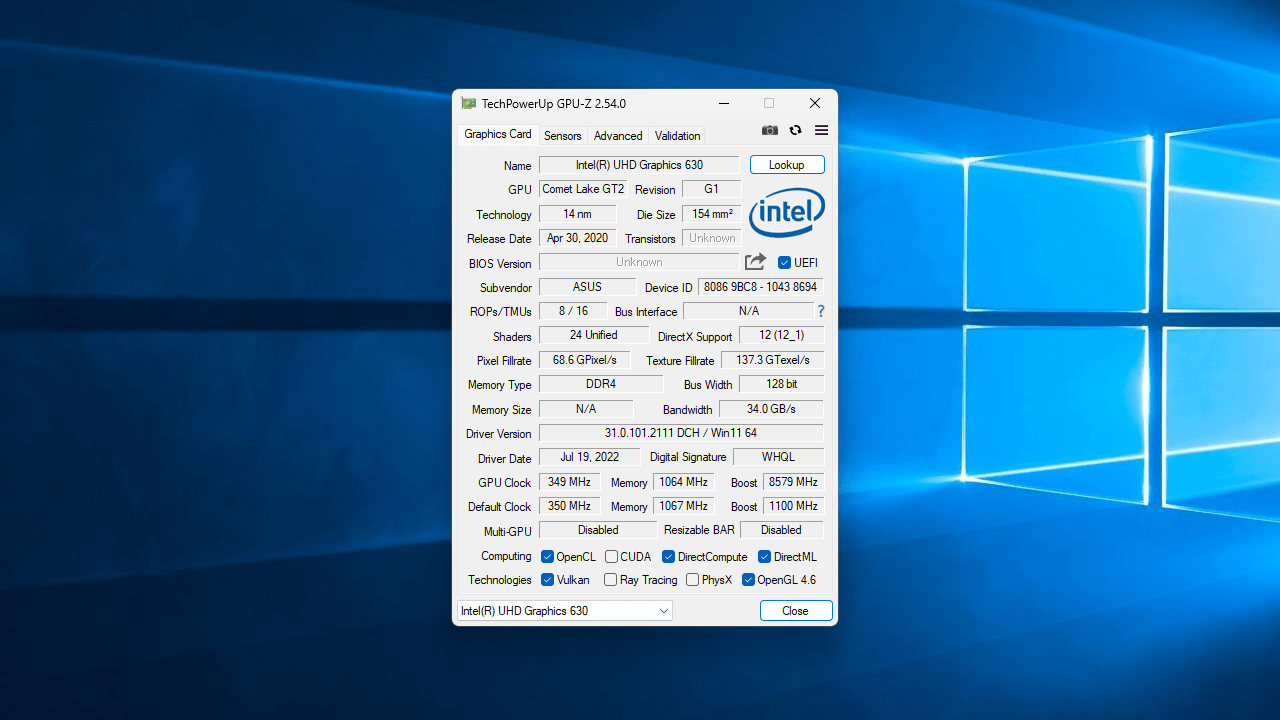The width and height of the screenshot is (1280, 720).
Task: Click the Multi-GPU field showing Disabled
Action: tap(598, 530)
